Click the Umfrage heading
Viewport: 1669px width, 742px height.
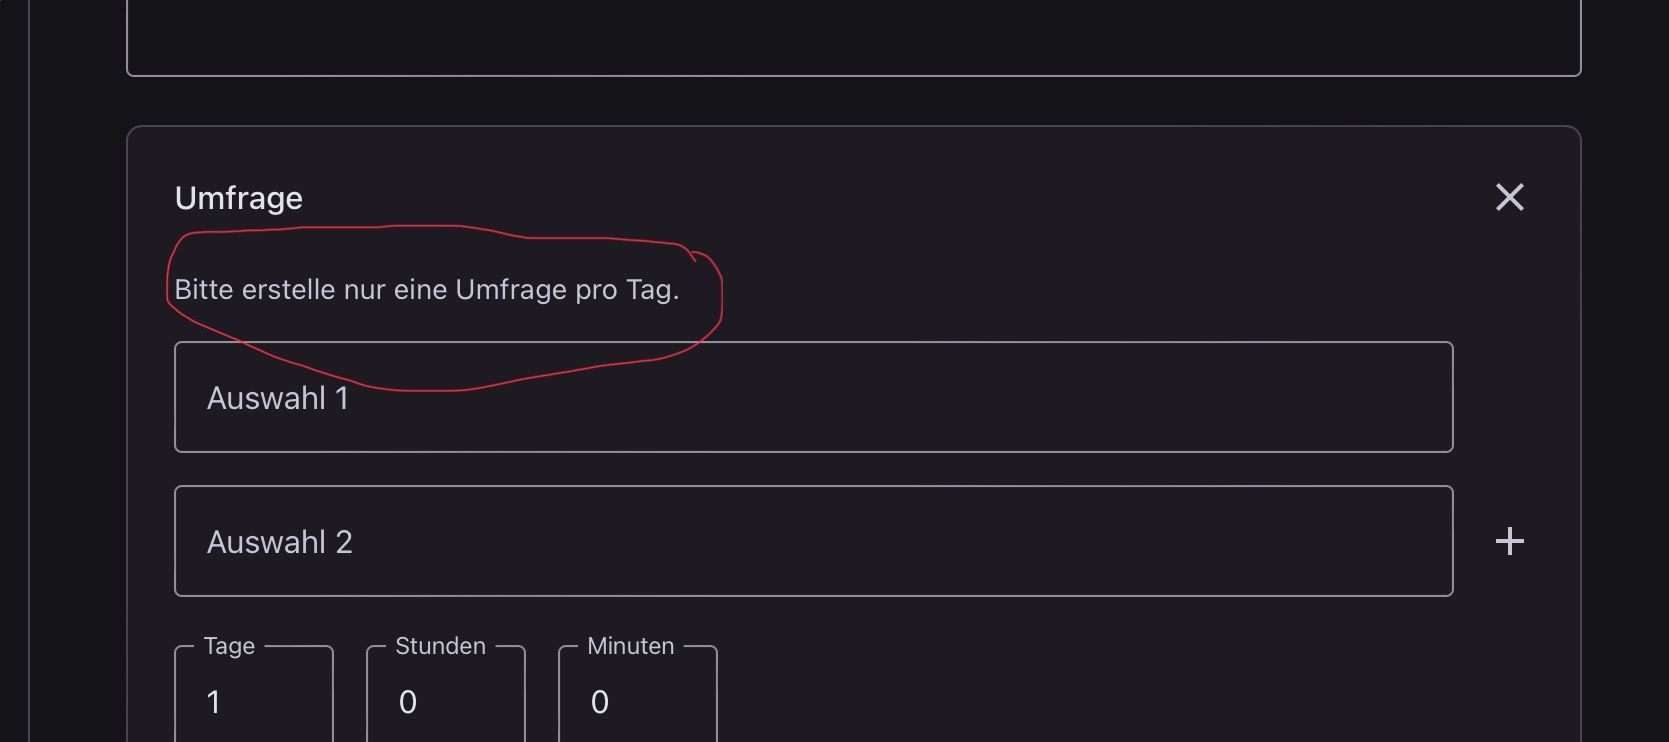click(x=239, y=198)
